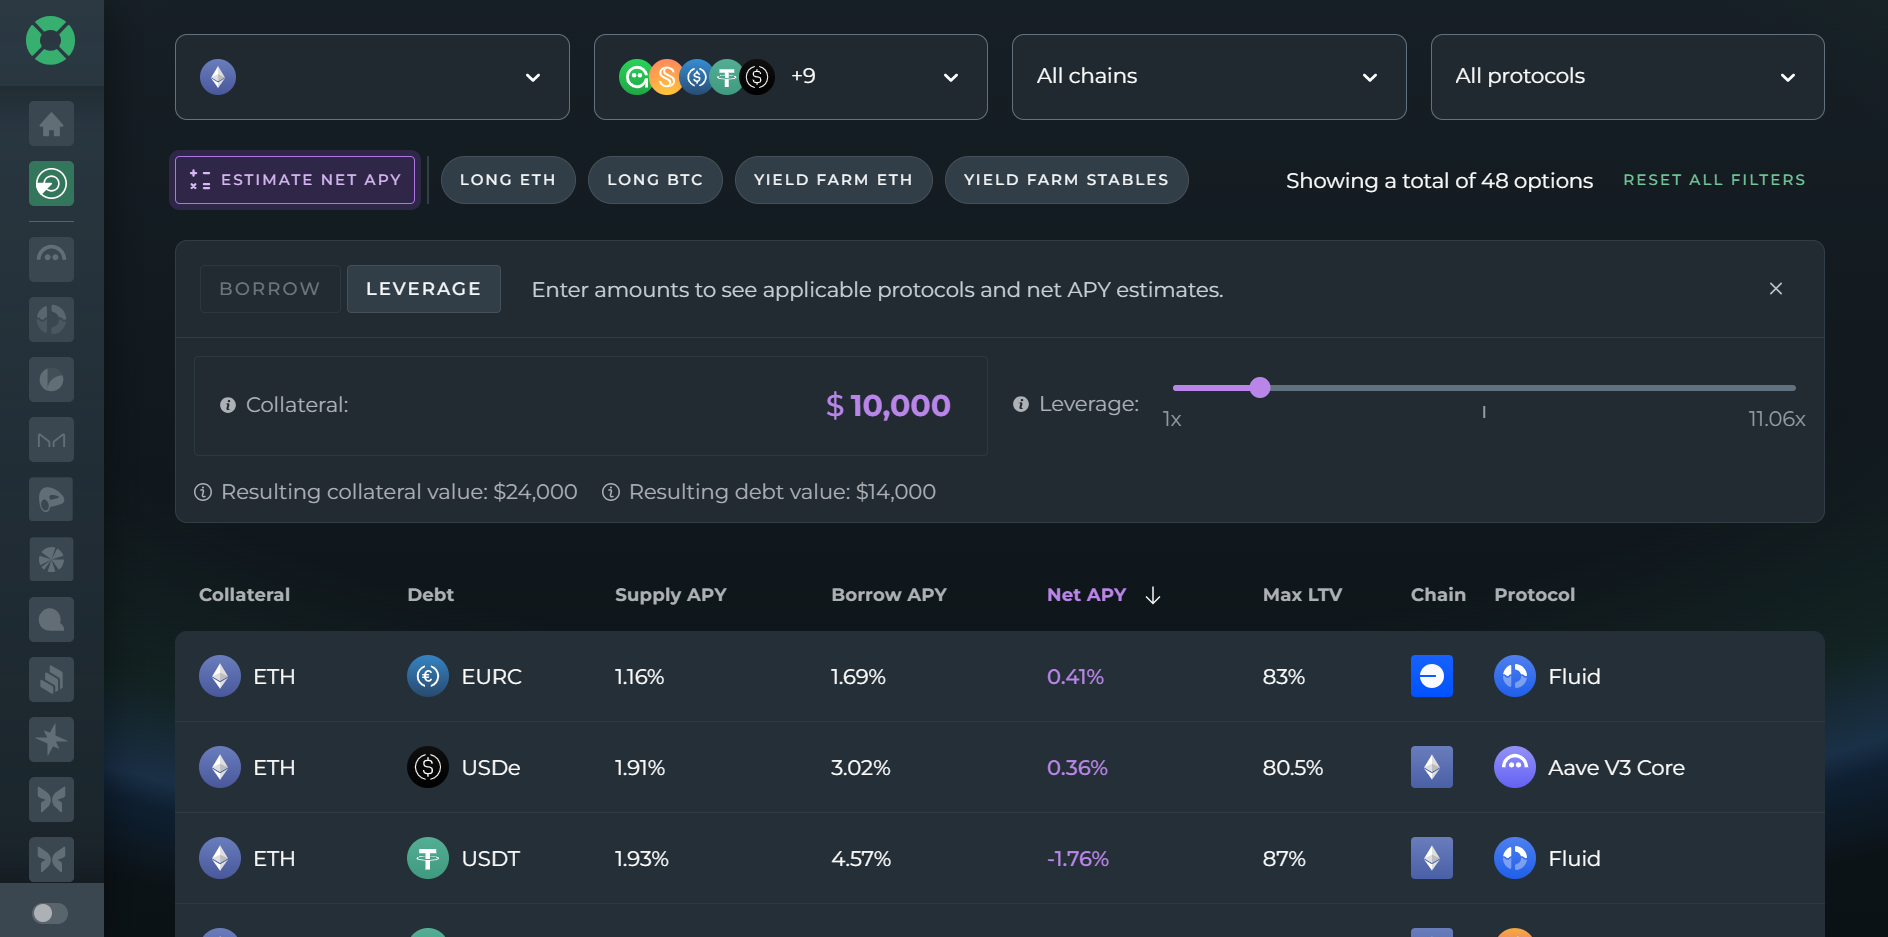
Task: Open the Maker M-shaped sidebar icon
Action: click(x=51, y=440)
